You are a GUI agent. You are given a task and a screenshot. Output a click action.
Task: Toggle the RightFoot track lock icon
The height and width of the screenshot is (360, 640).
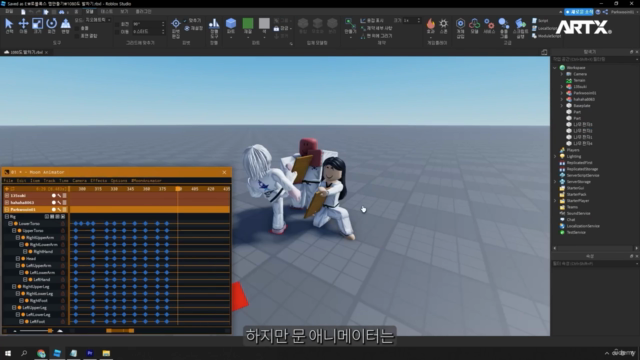pos(63,301)
